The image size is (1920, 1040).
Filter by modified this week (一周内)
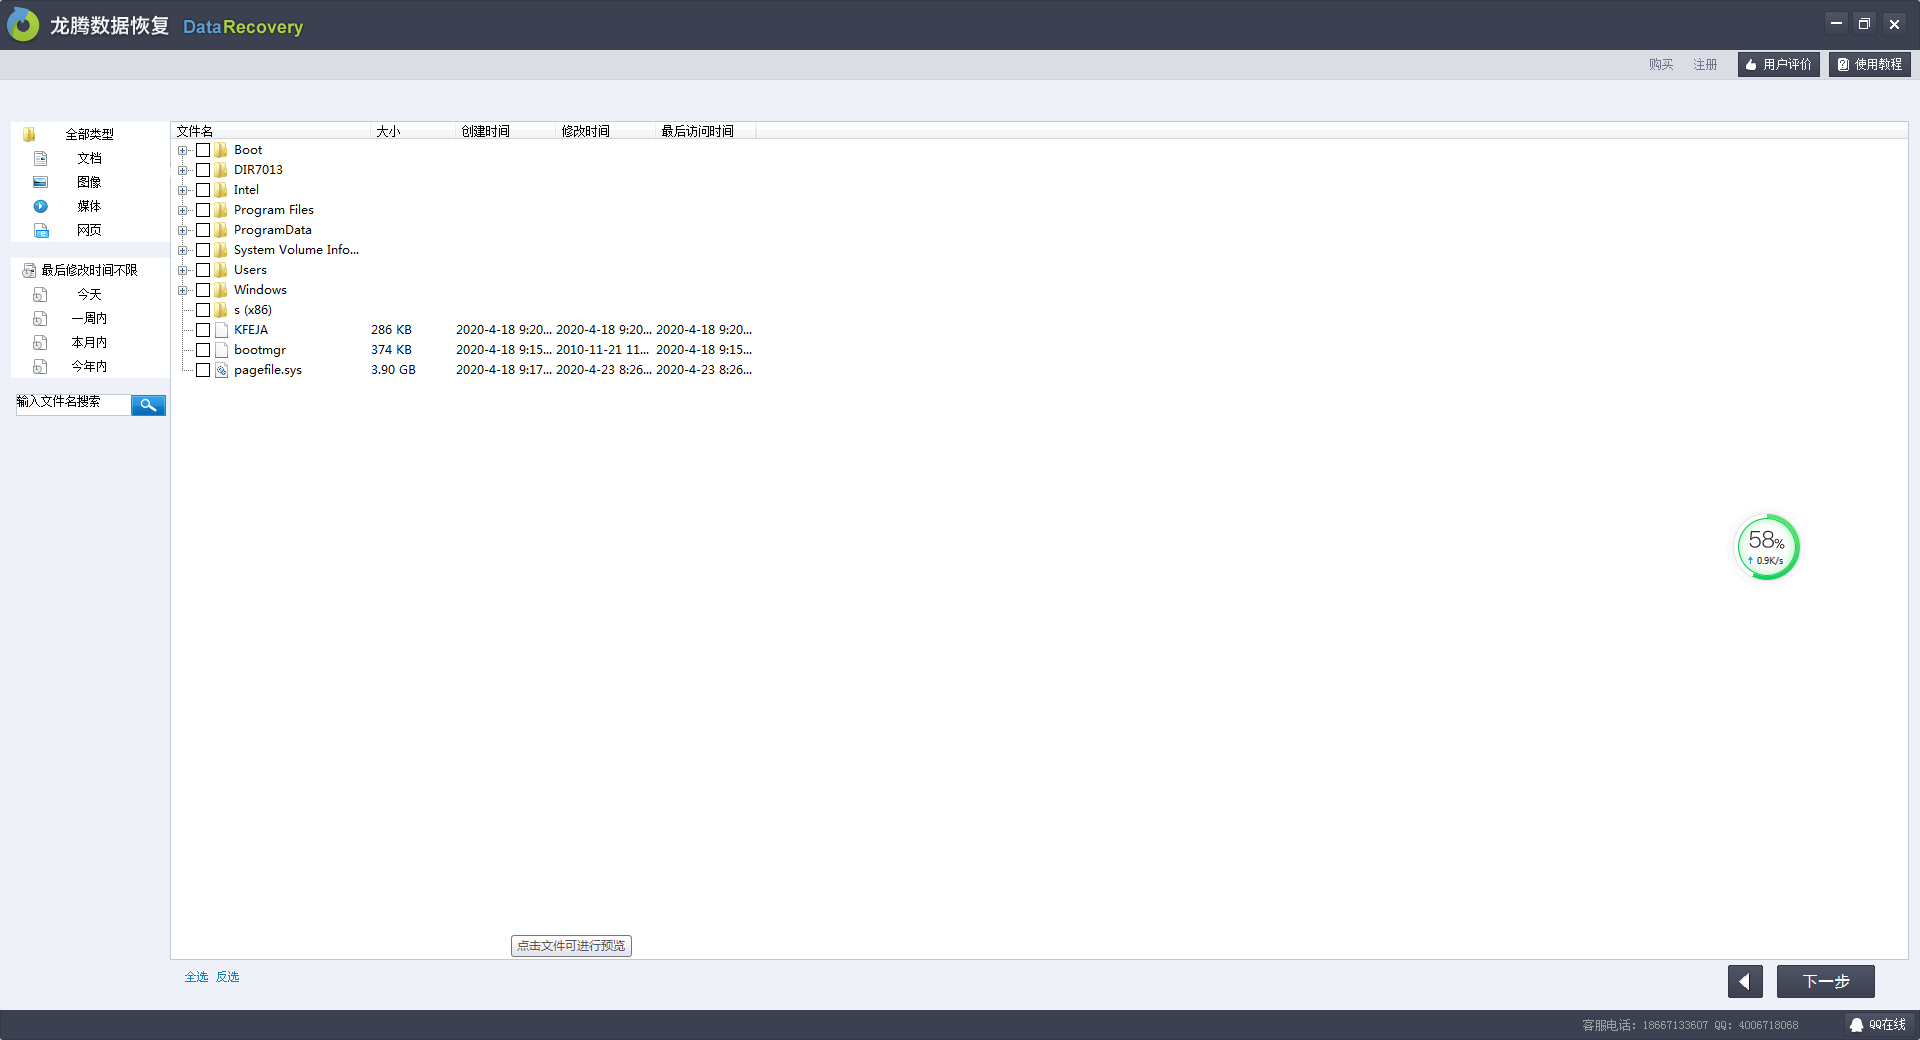click(89, 318)
